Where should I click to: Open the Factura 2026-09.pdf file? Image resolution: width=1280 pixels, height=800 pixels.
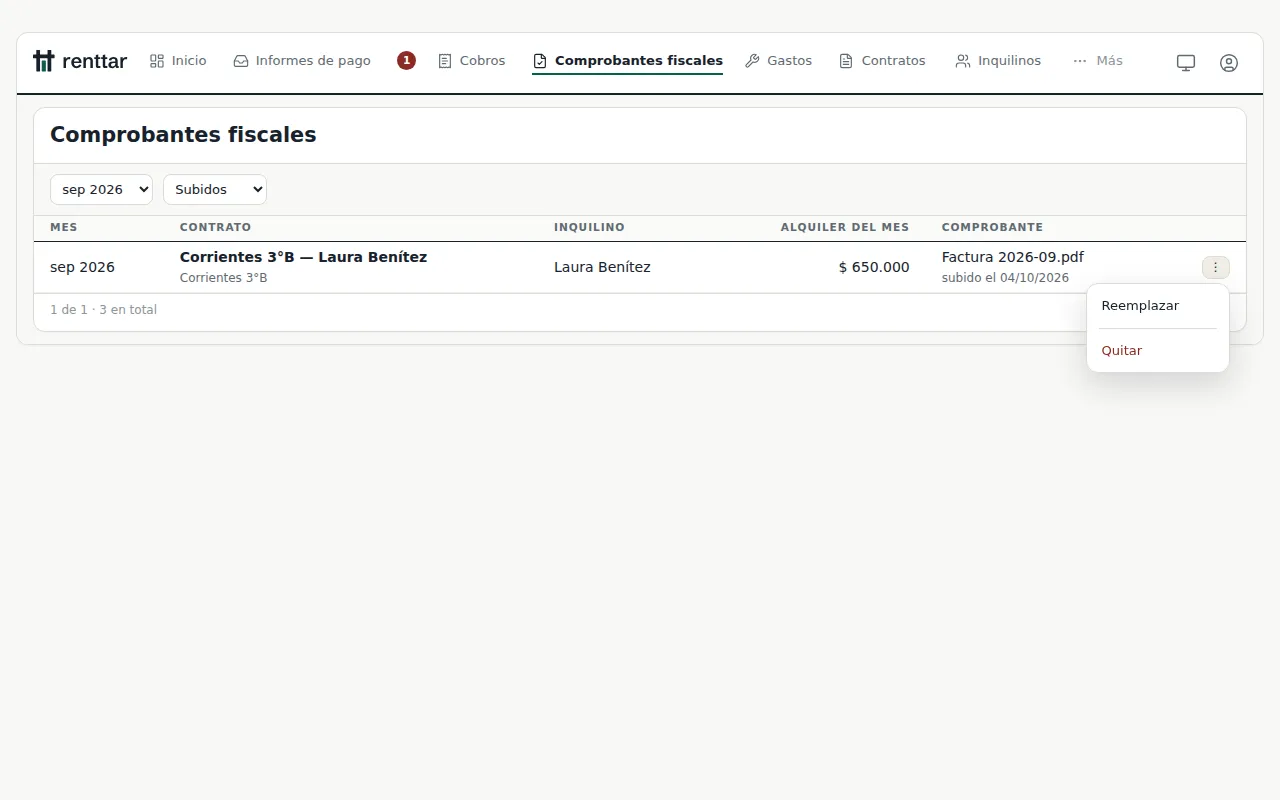1013,257
